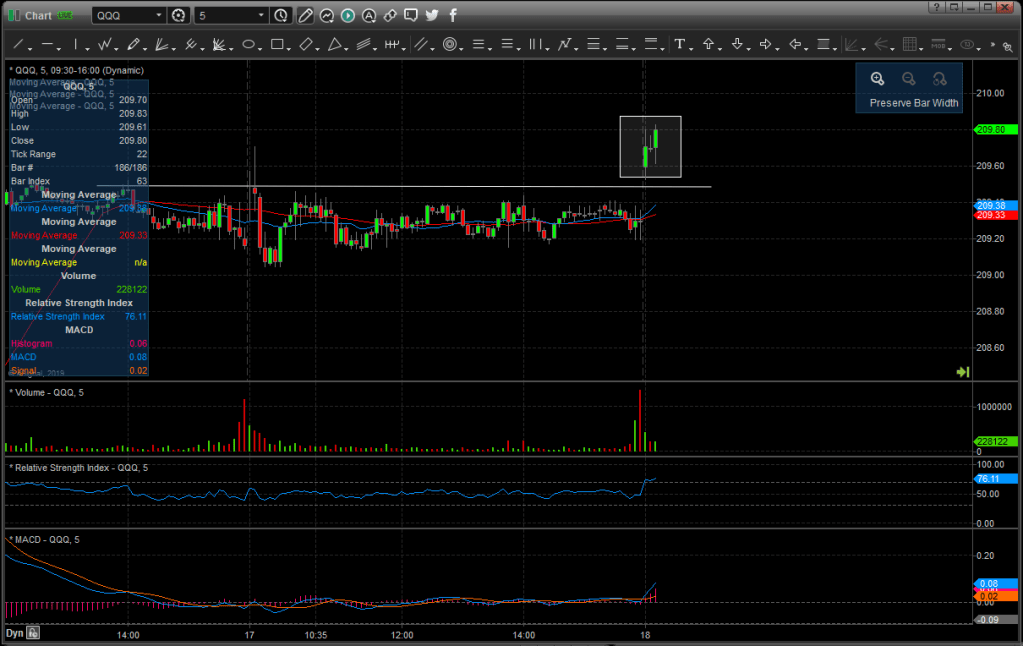This screenshot has width=1023, height=646.
Task: Click the green scroll-to-latest arrow icon
Action: 962,371
